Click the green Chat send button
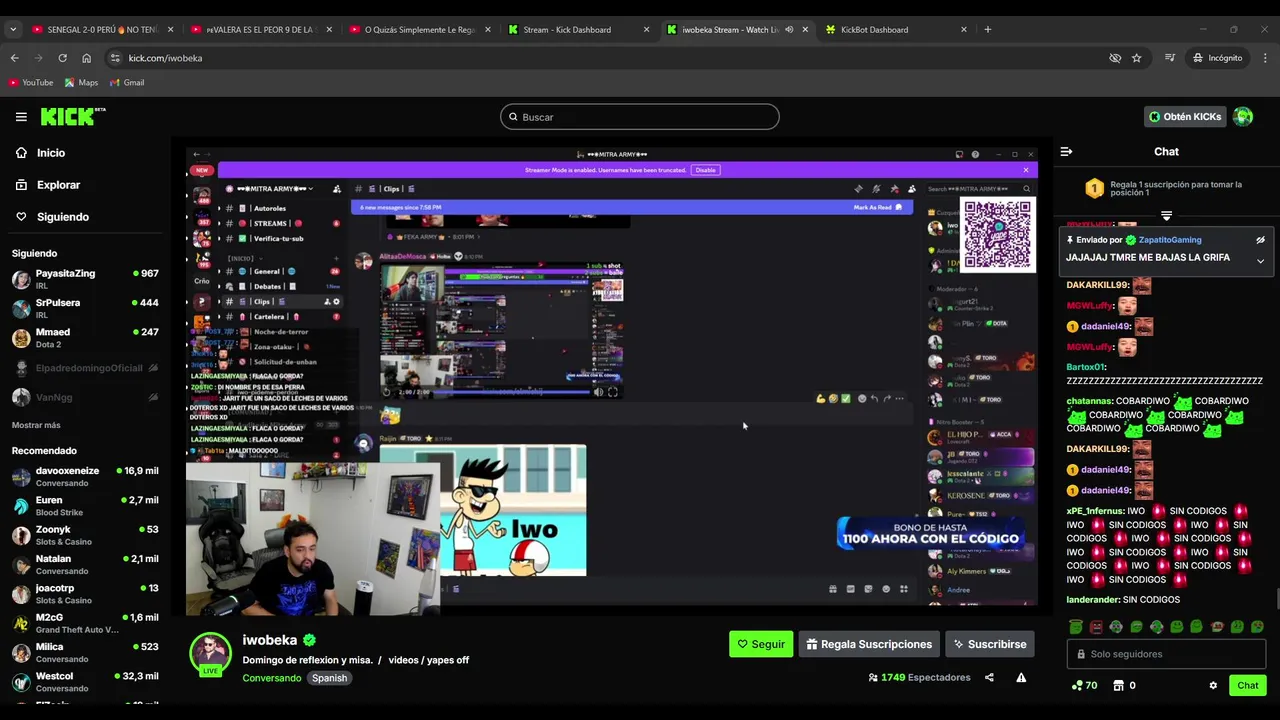Image resolution: width=1280 pixels, height=720 pixels. coord(1247,685)
